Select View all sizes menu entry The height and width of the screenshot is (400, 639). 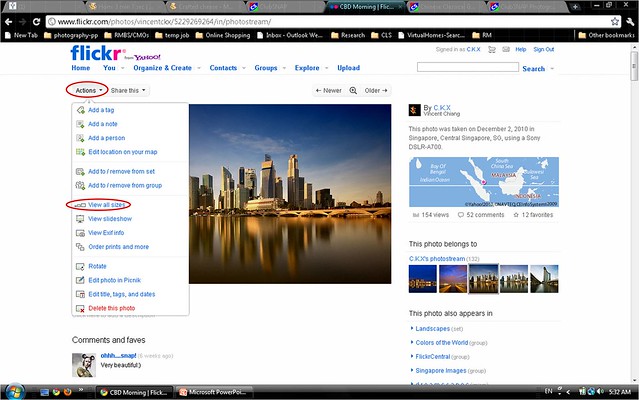[107, 205]
